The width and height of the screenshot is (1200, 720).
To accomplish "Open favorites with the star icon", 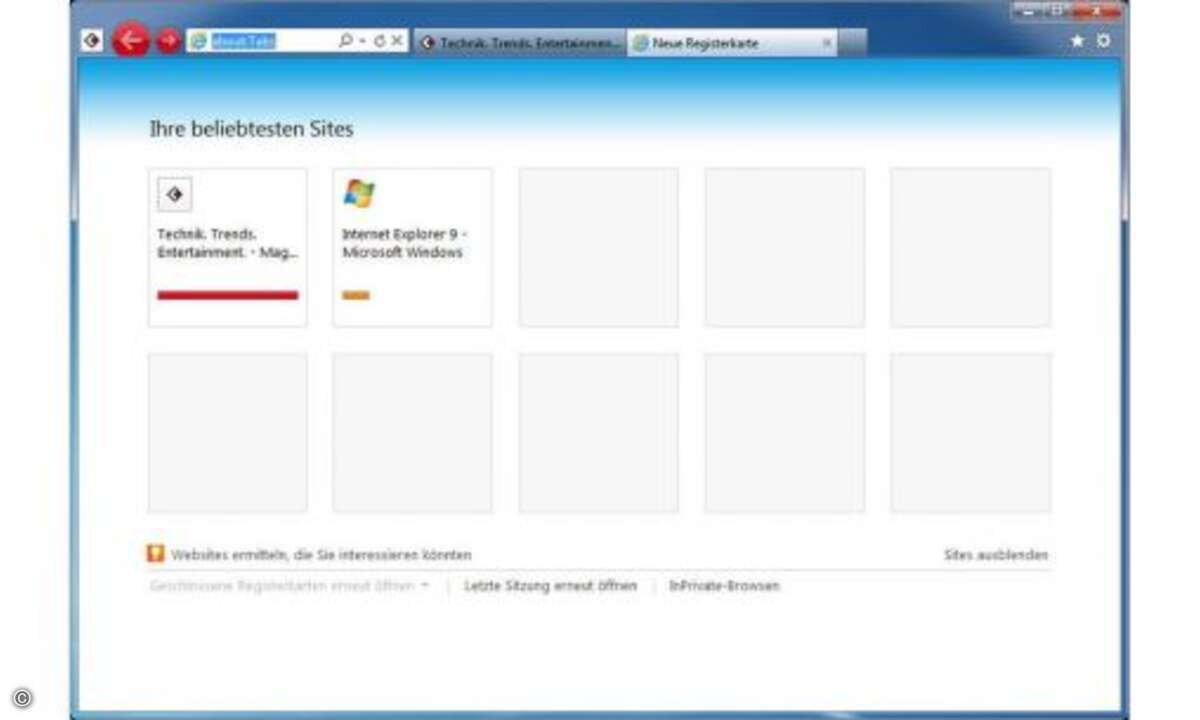I will [1077, 41].
